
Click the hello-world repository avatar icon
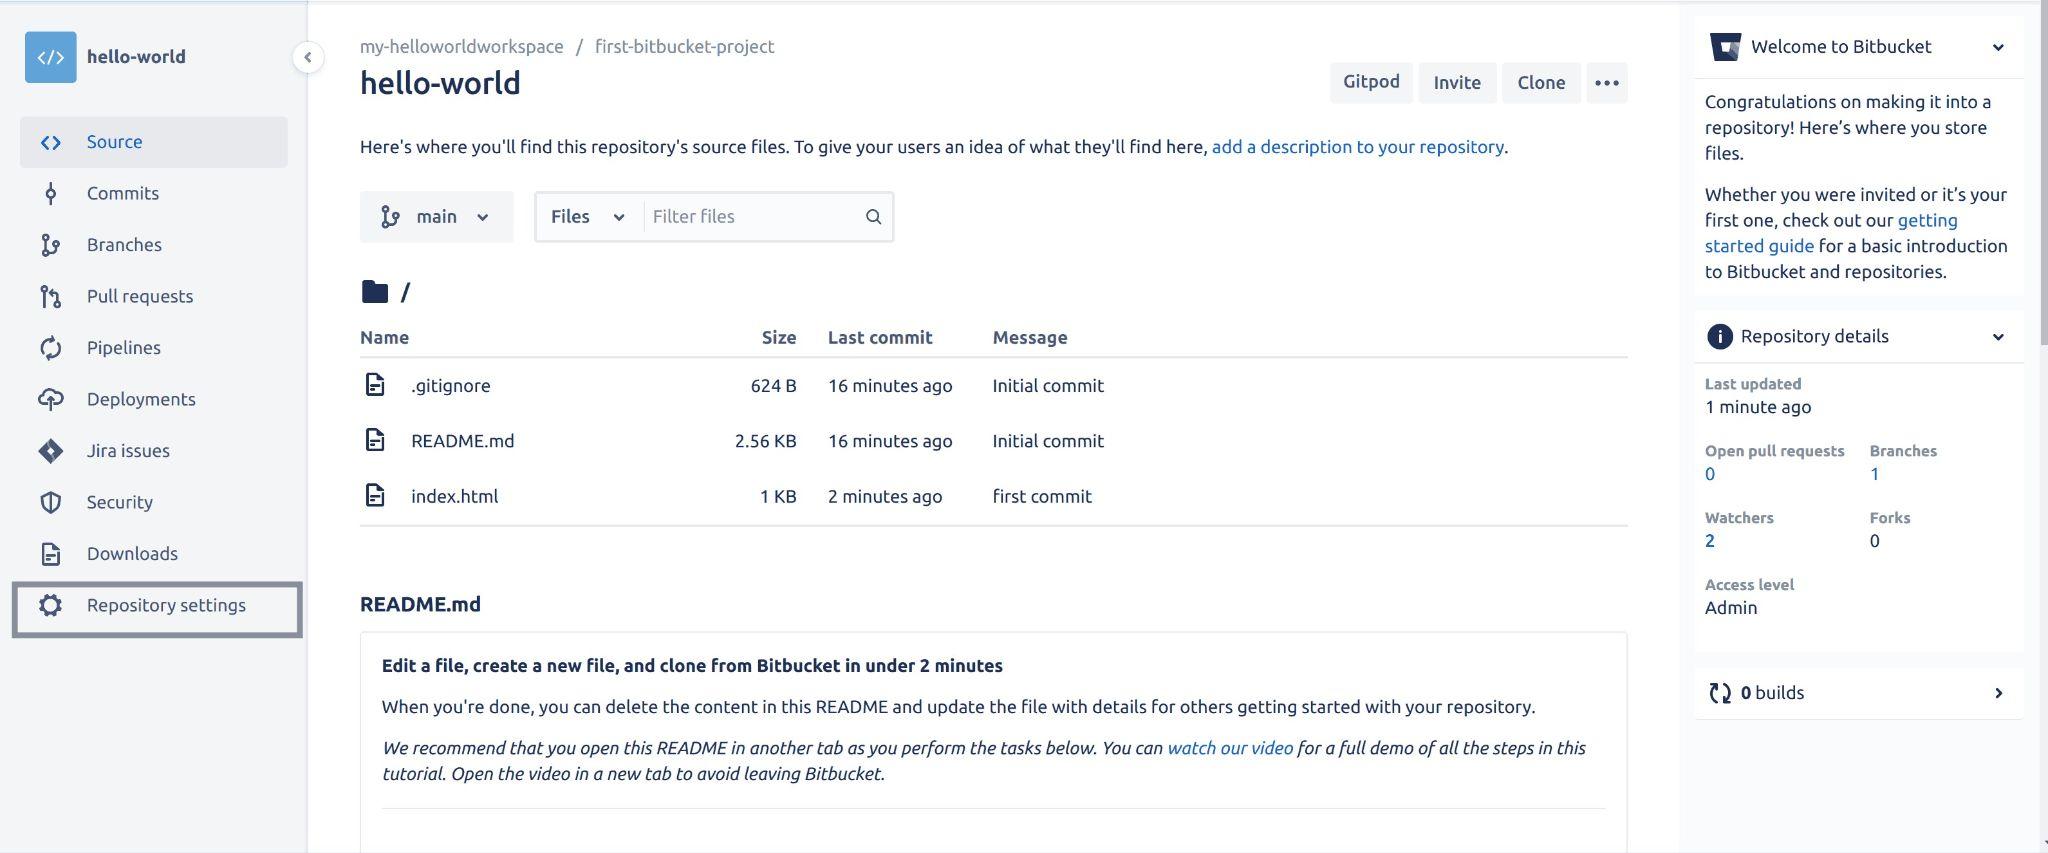click(x=50, y=57)
